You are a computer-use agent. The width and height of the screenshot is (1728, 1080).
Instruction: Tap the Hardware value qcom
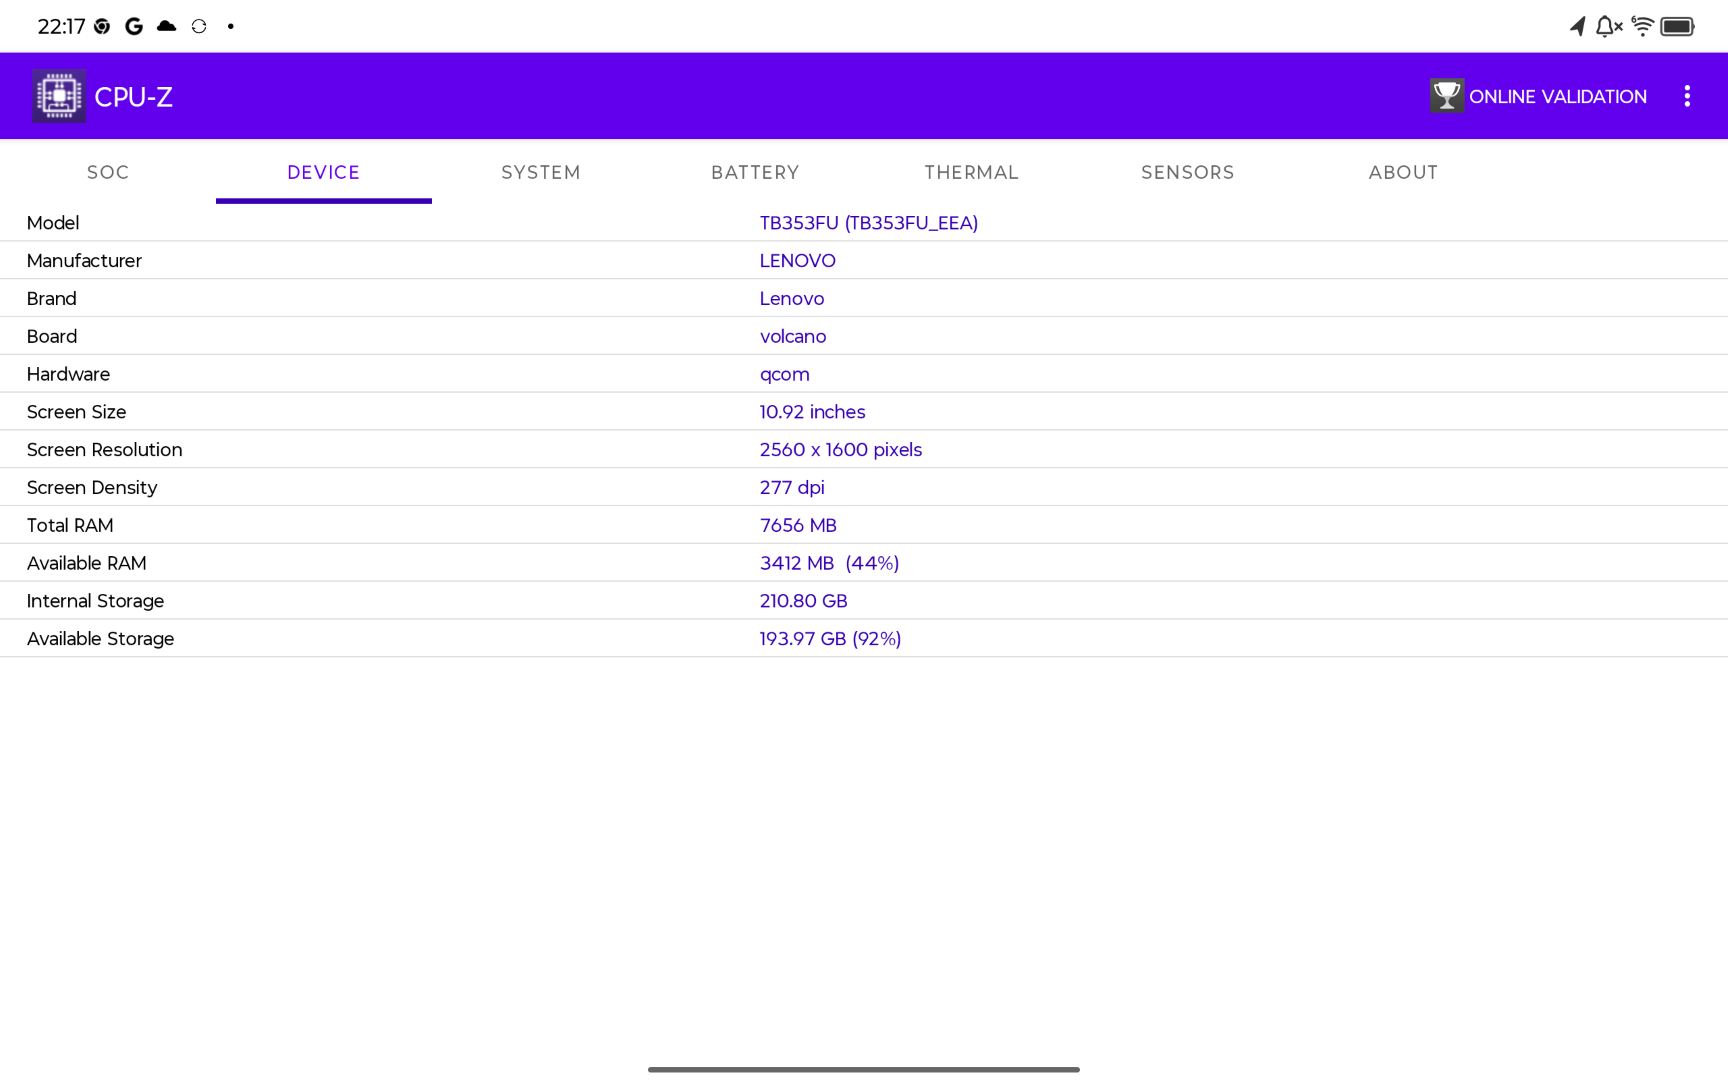(x=784, y=375)
